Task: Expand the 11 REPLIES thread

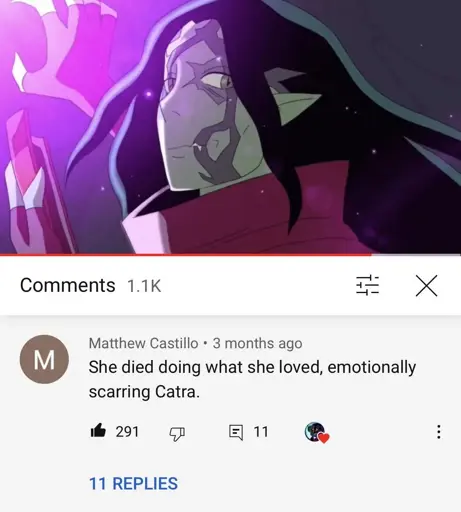Action: point(133,483)
